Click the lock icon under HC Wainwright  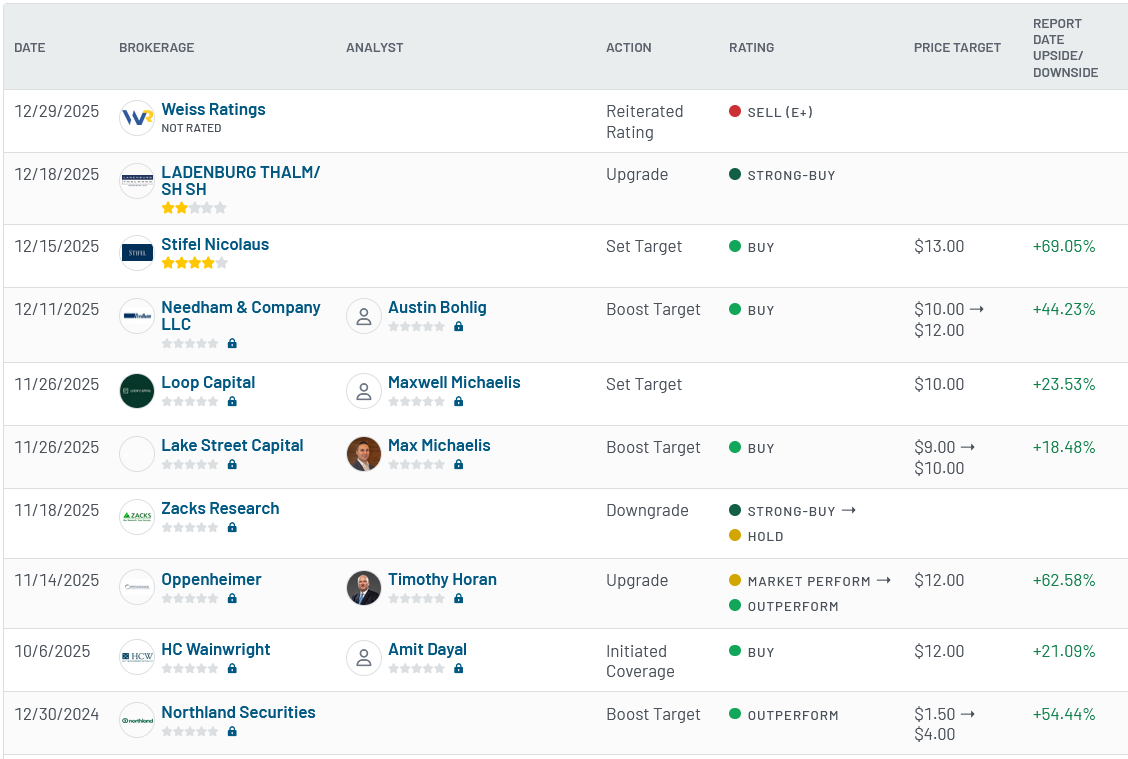[232, 668]
